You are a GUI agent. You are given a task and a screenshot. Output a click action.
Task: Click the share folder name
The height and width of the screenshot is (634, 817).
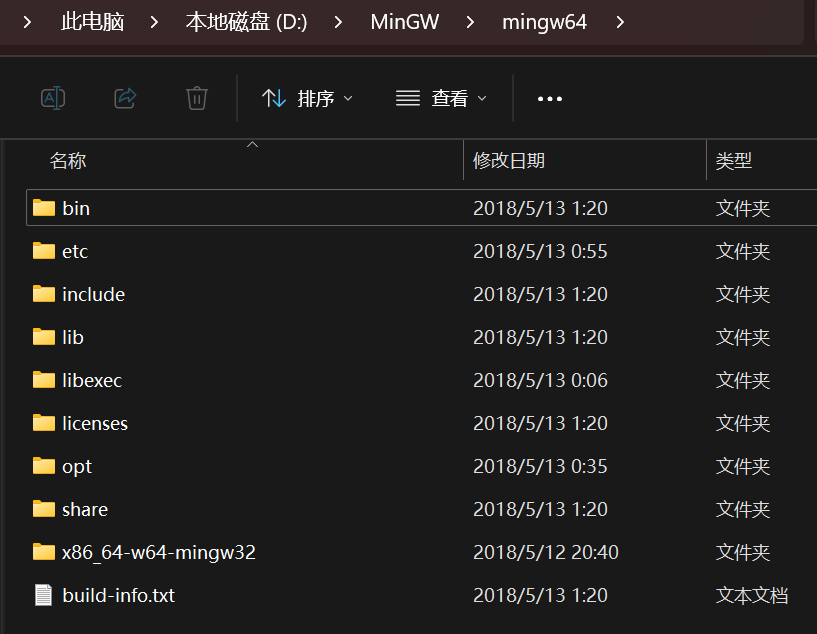coord(85,509)
